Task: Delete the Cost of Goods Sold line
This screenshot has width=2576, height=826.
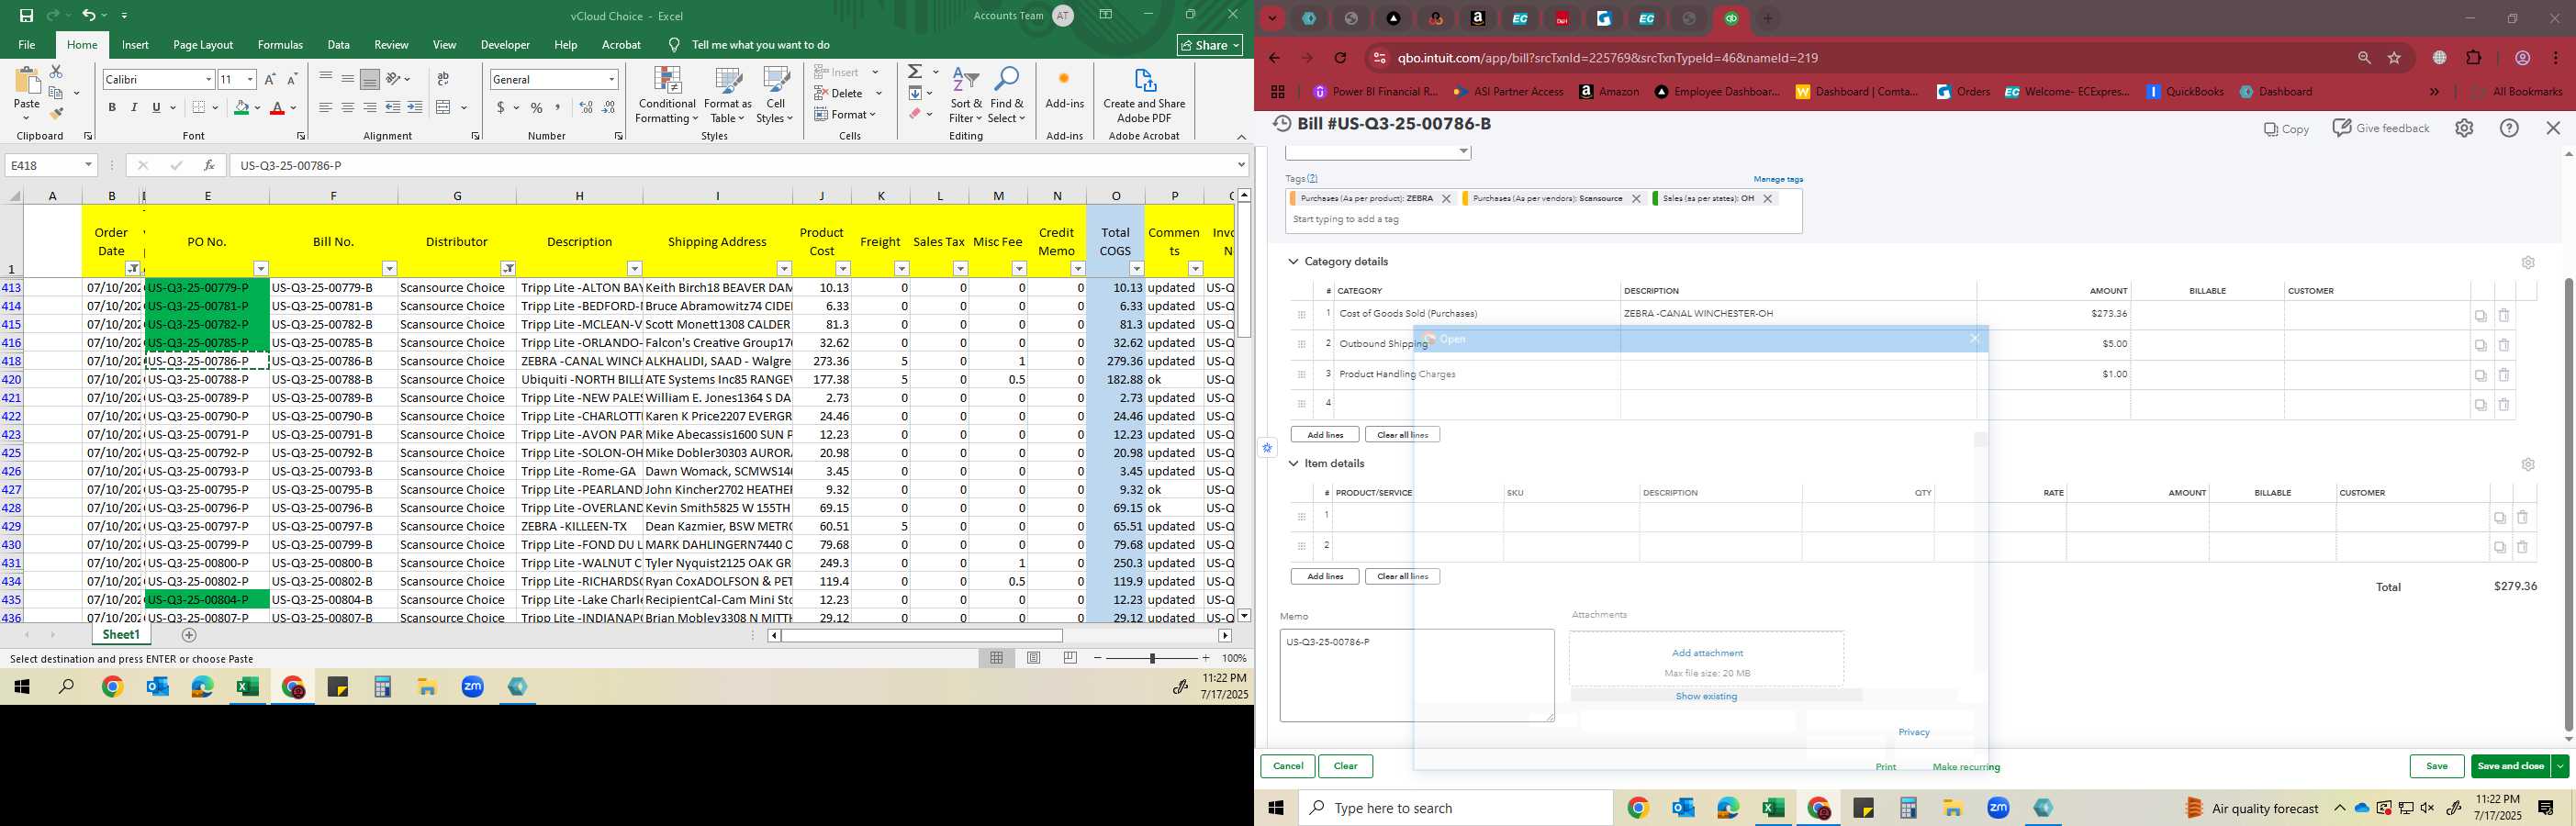Action: (2504, 315)
